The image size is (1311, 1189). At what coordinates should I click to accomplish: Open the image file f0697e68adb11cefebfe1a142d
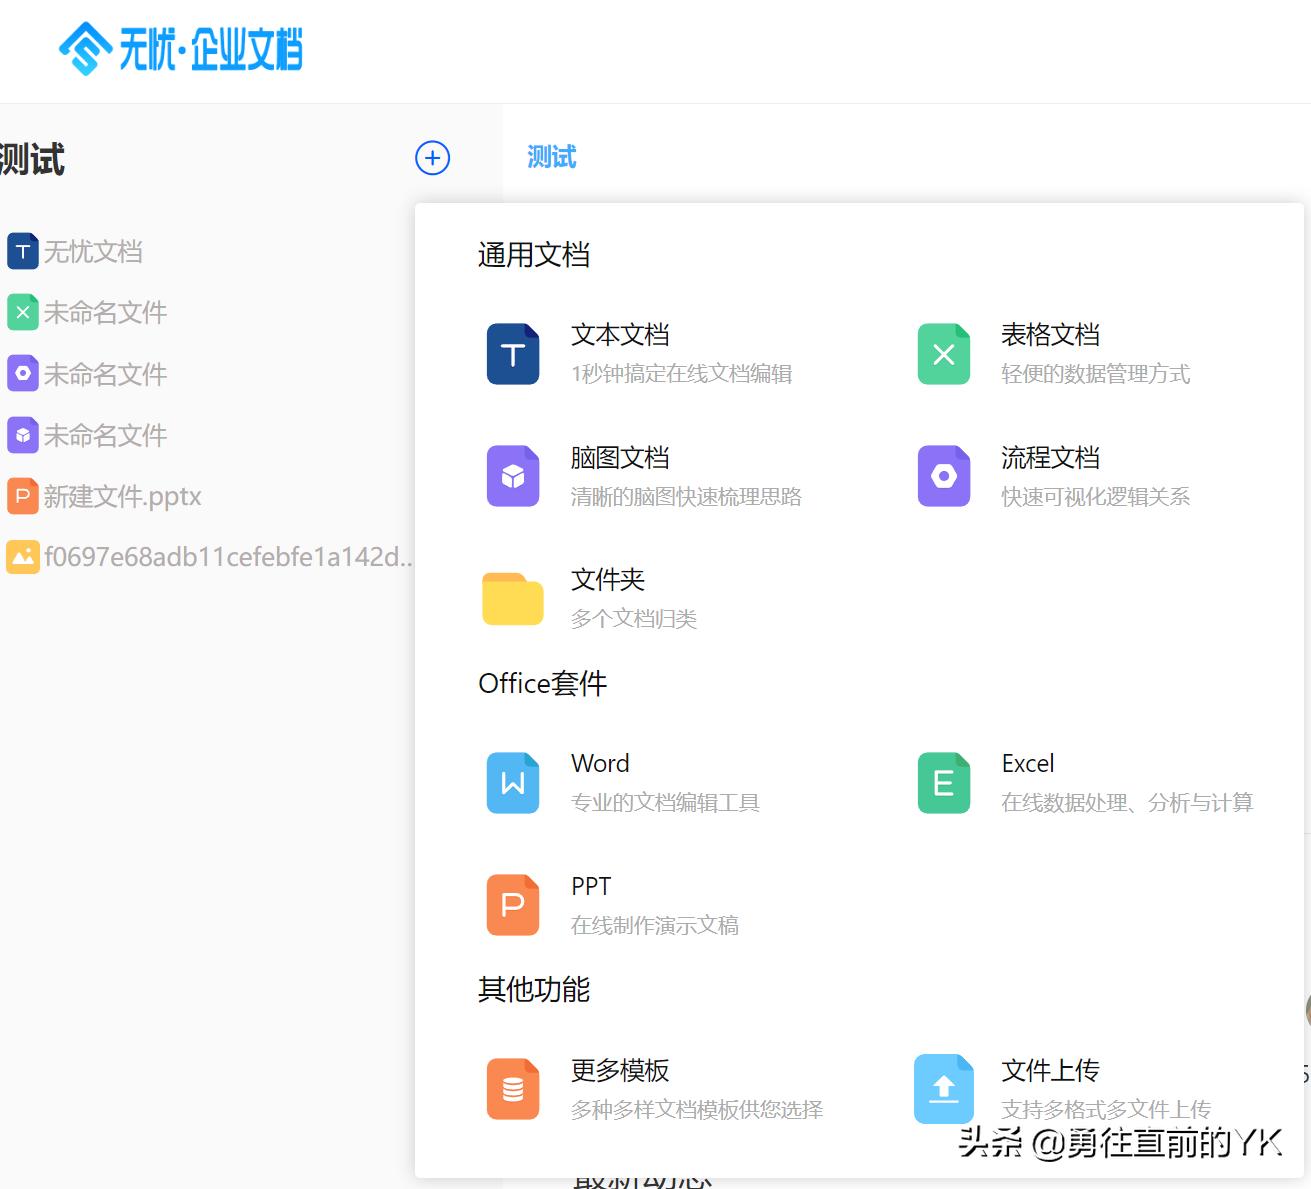(229, 557)
